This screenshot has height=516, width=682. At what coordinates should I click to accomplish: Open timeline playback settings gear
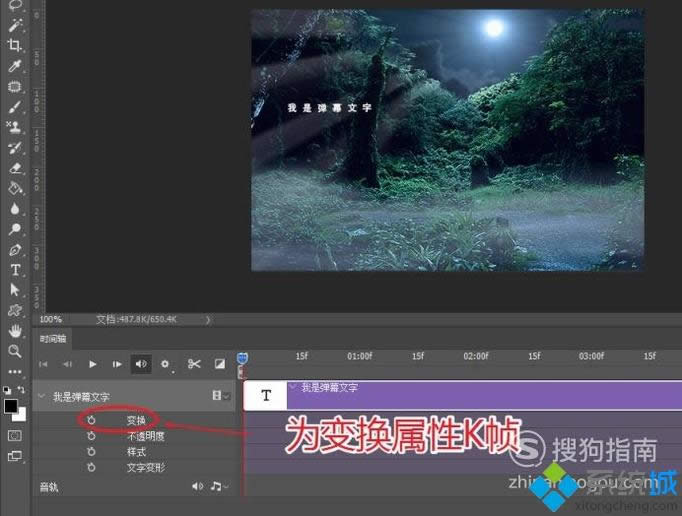coord(165,364)
